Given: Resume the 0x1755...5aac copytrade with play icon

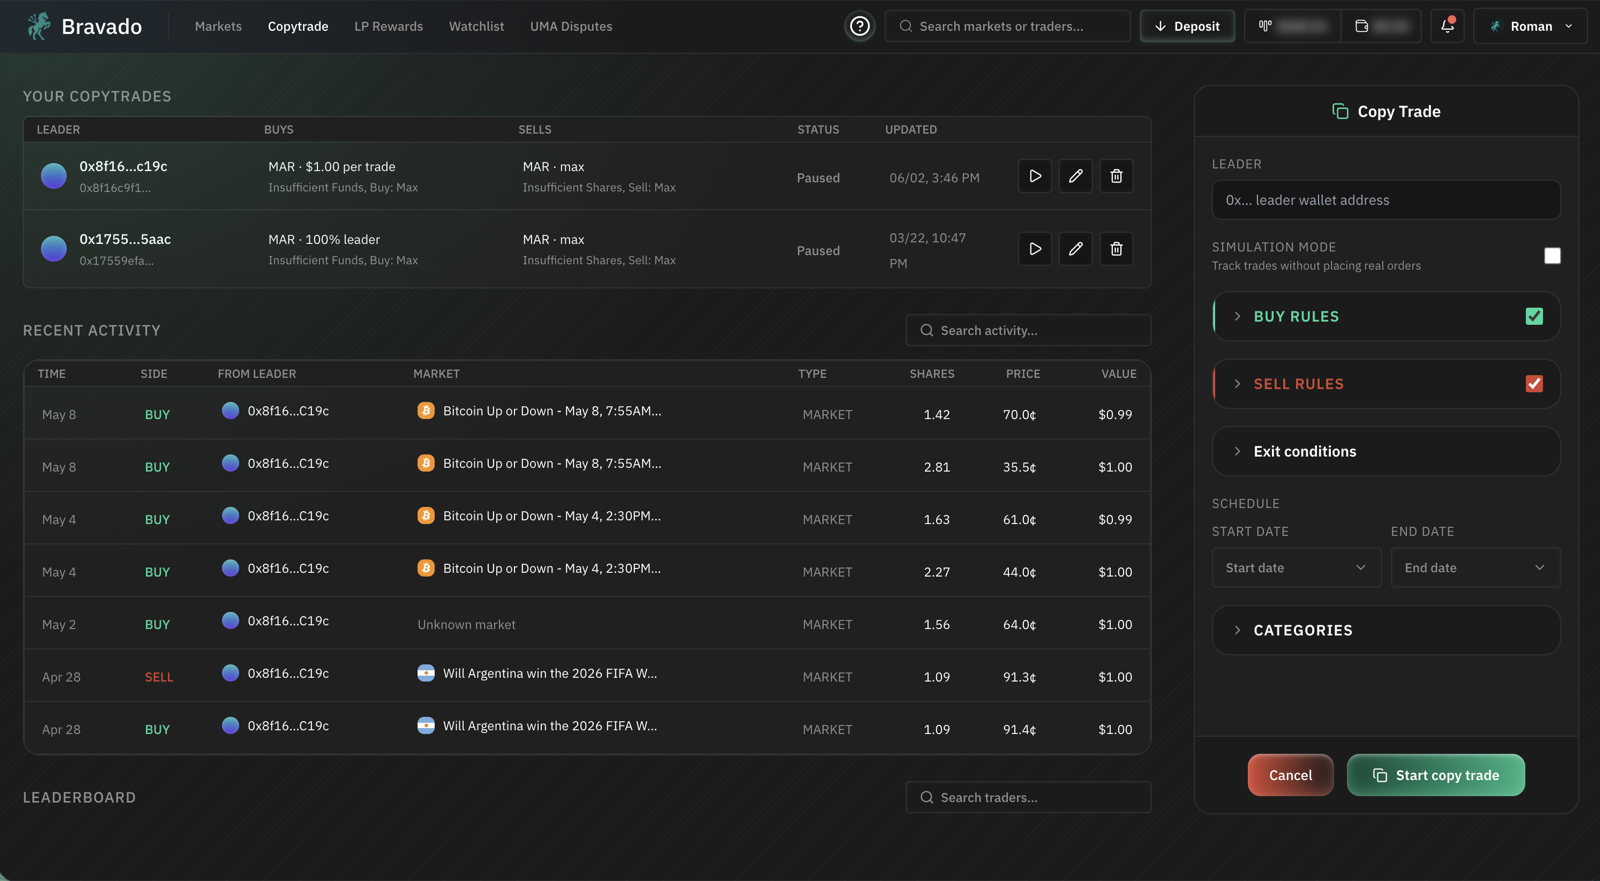Looking at the screenshot, I should tap(1035, 249).
